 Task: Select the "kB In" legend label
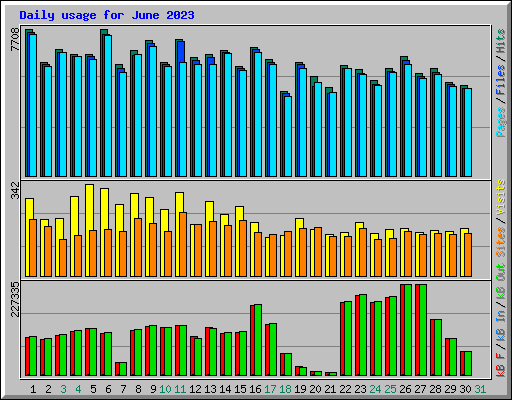click(501, 326)
